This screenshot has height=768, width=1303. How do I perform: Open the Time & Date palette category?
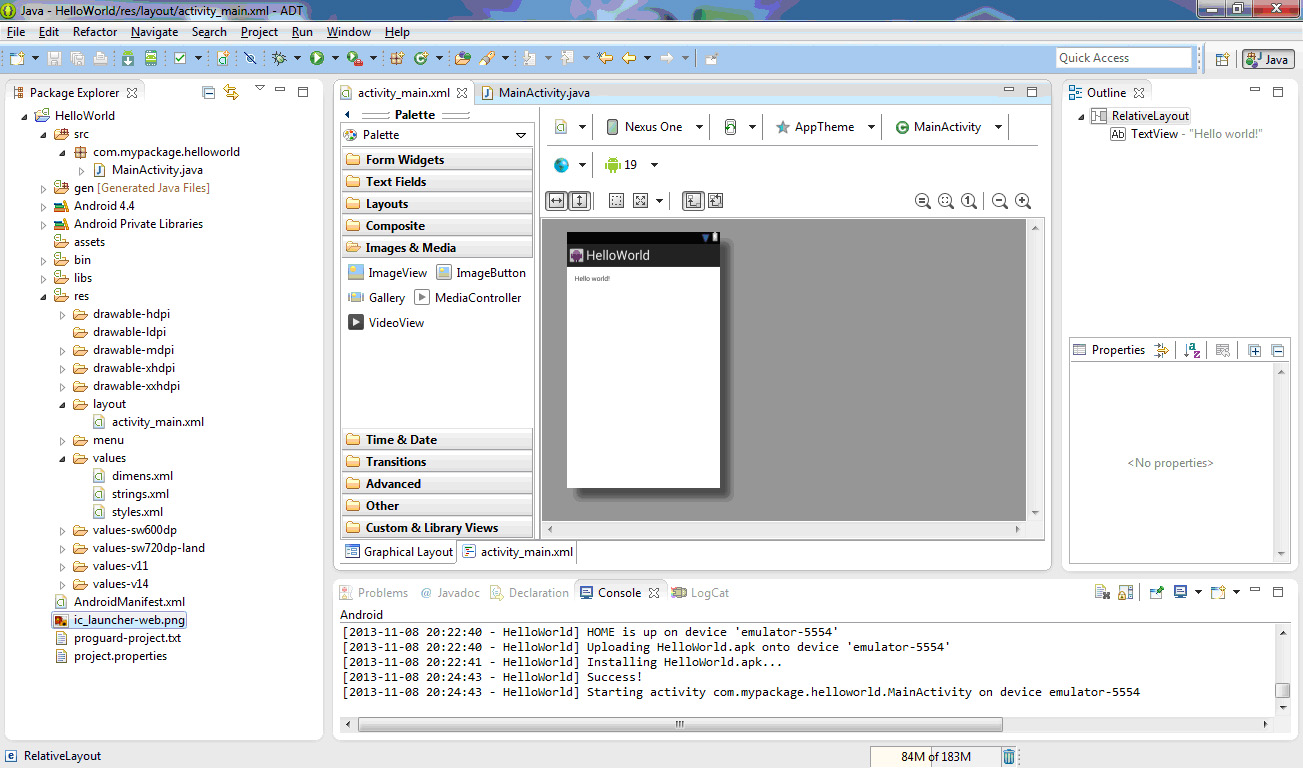[437, 440]
